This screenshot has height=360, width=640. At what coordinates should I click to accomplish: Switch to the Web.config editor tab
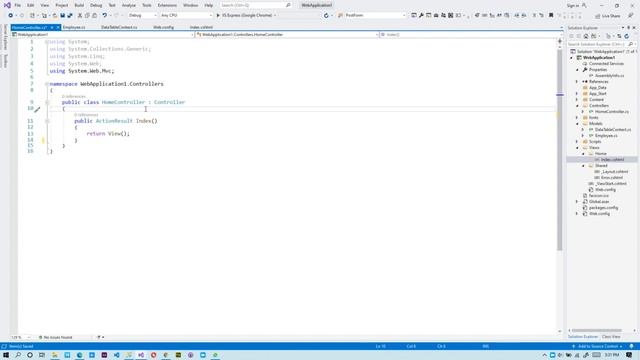163,27
